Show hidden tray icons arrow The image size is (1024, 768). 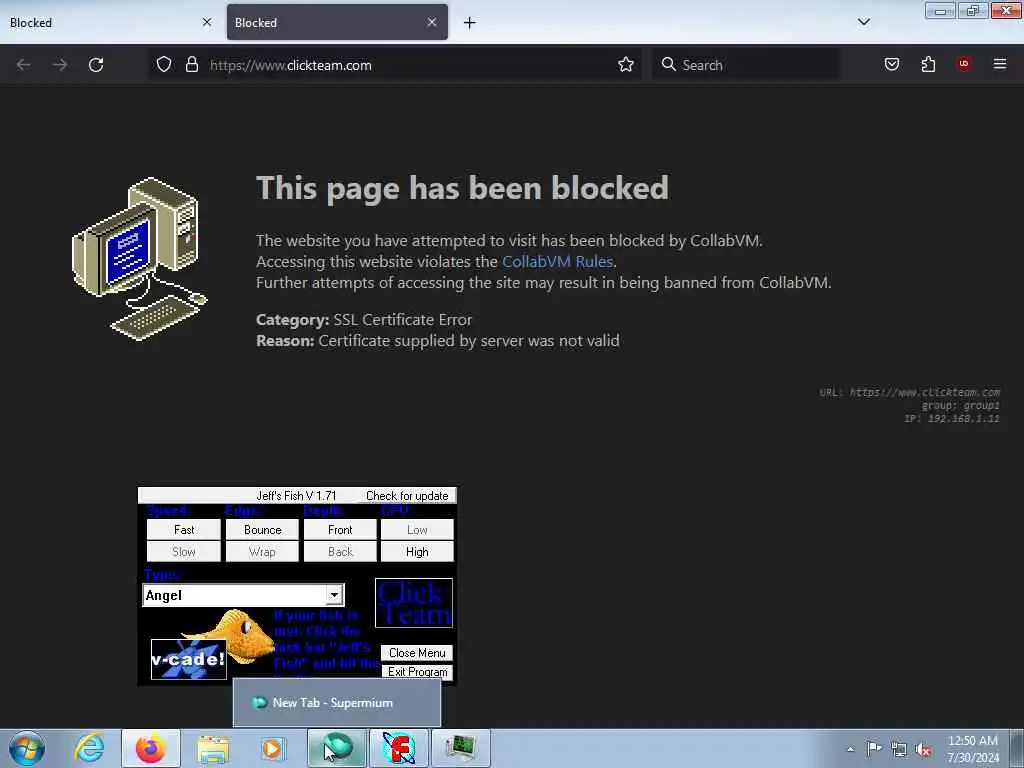tap(850, 749)
